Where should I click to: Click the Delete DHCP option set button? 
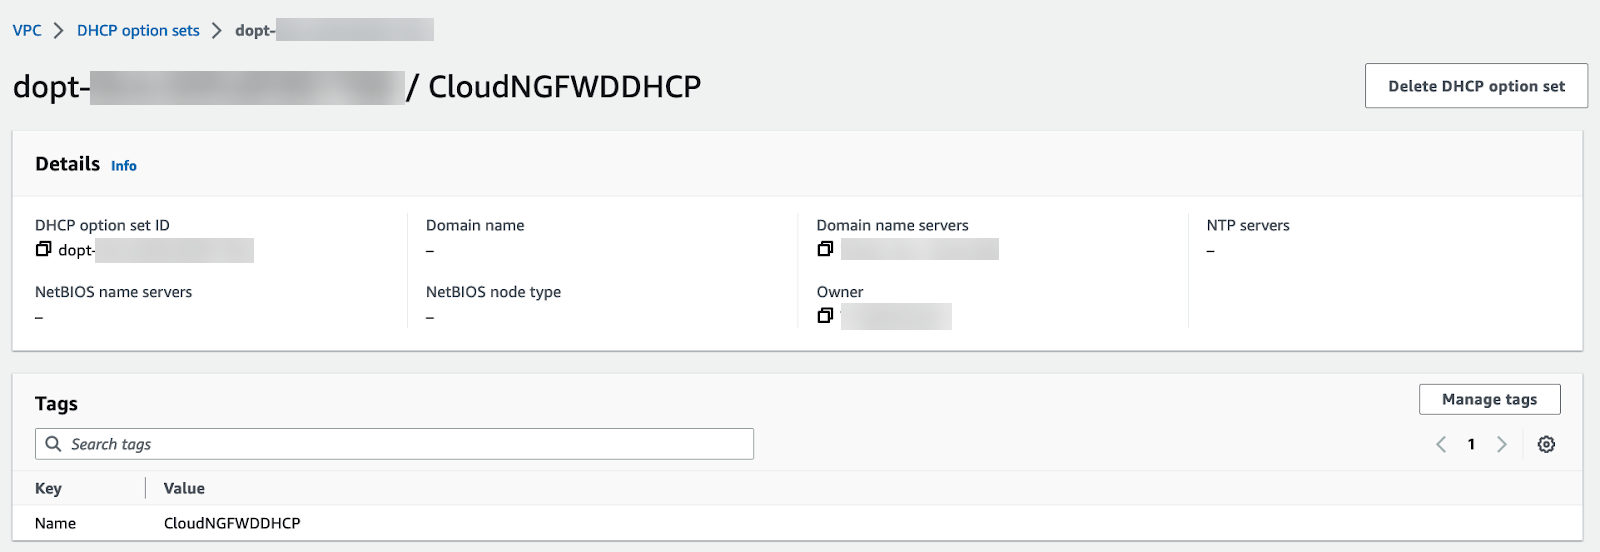(x=1476, y=86)
